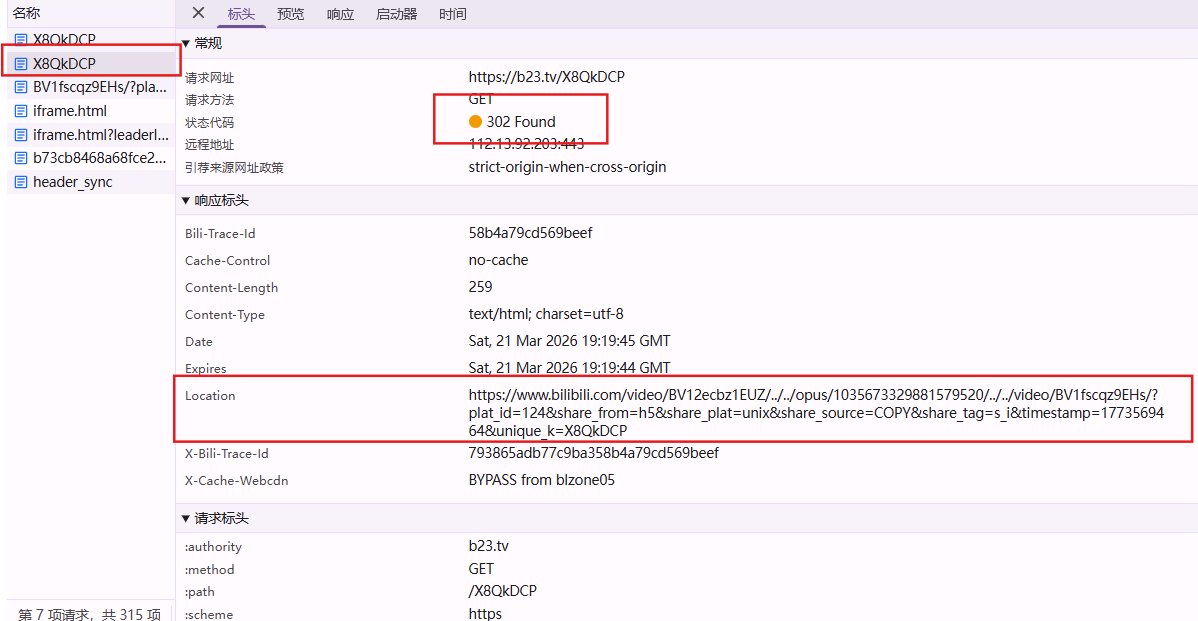Collapse the 常规 section
This screenshot has height=621, width=1198.
click(x=185, y=43)
